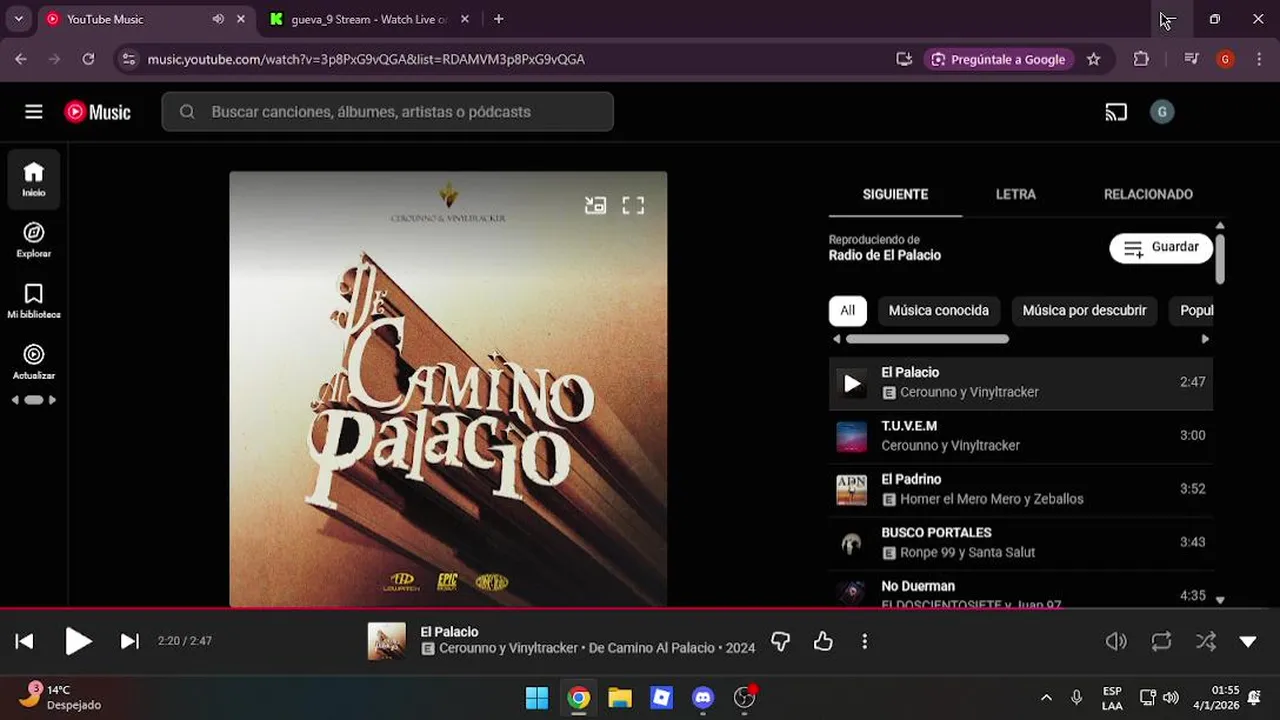The image size is (1280, 720).
Task: Open Mi biblioteca in sidebar
Action: pos(34,301)
